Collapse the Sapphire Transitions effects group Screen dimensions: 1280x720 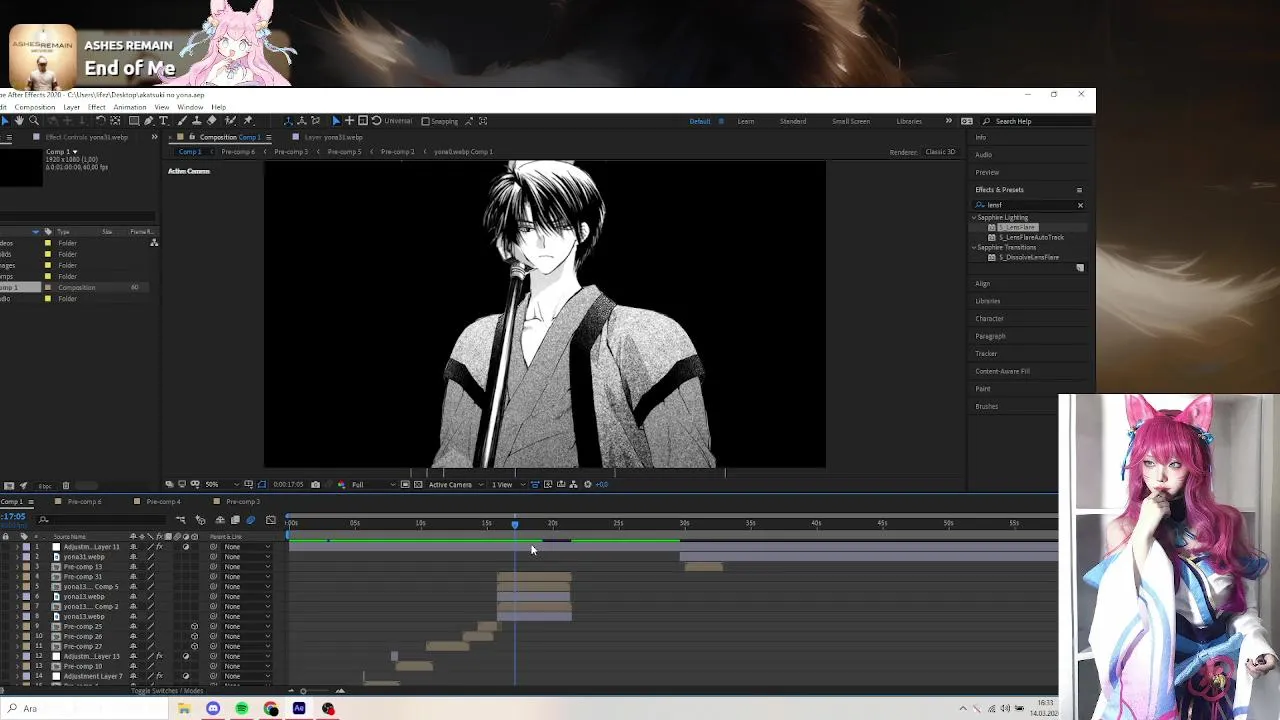coord(974,247)
